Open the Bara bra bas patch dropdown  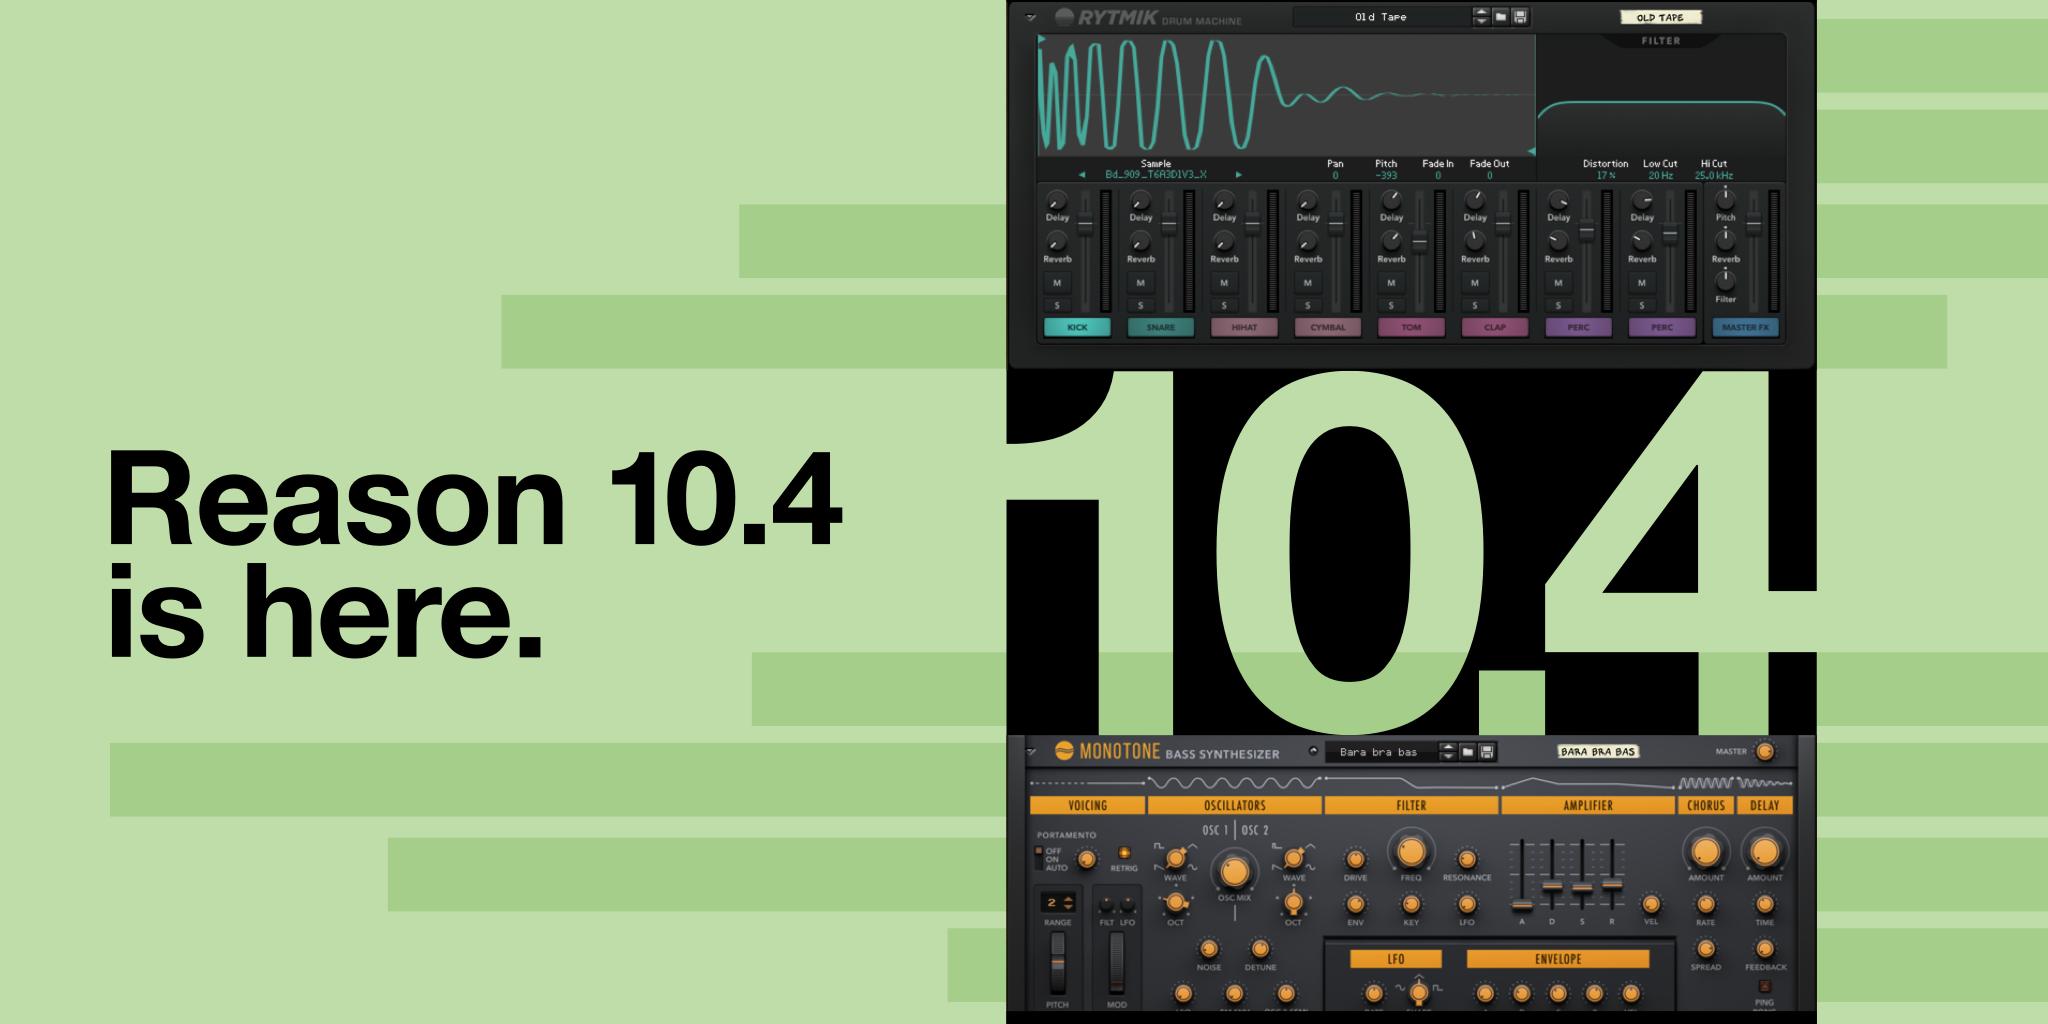click(1382, 752)
